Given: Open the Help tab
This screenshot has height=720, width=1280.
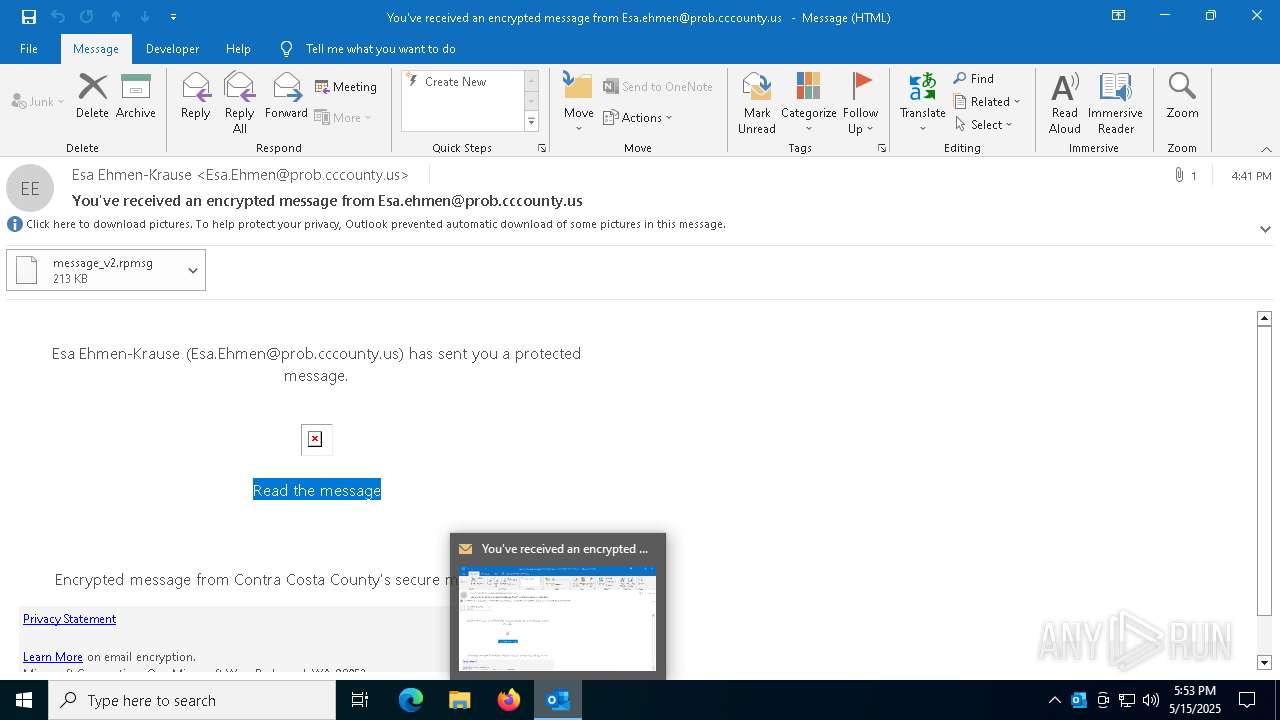Looking at the screenshot, I should coord(238,49).
